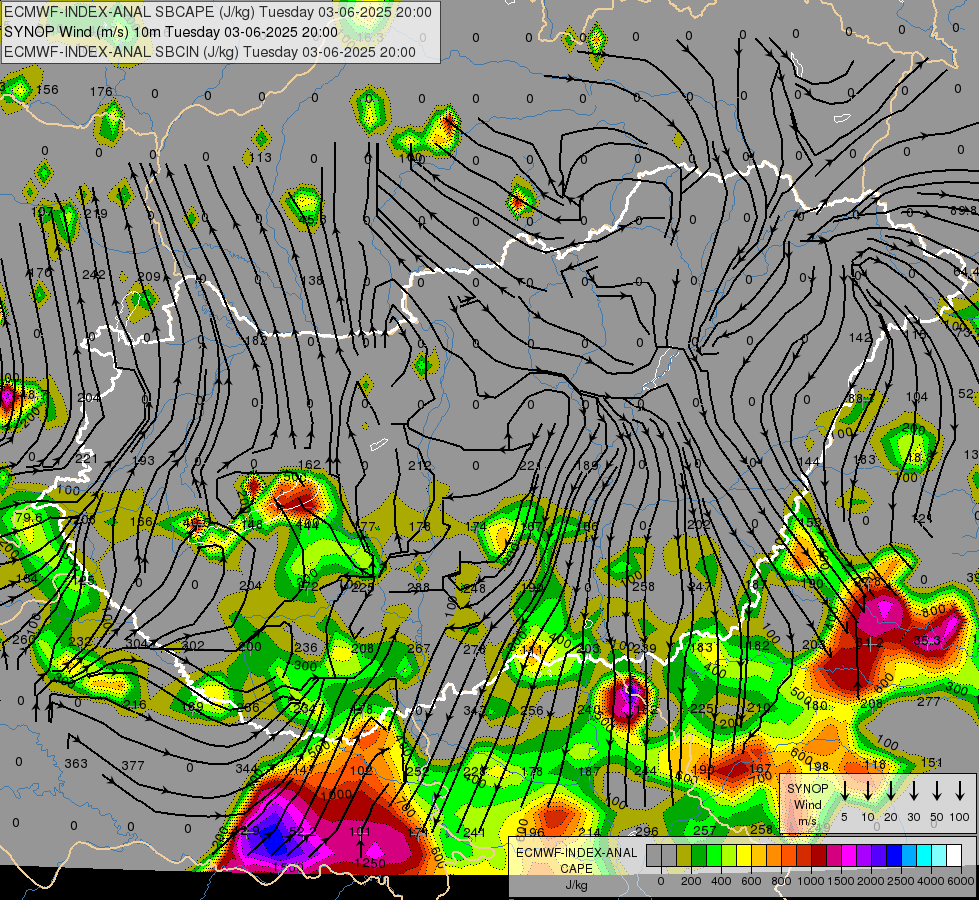979x900 pixels.
Task: Select the SYNOP Wind 10m title line
Action: point(170,32)
